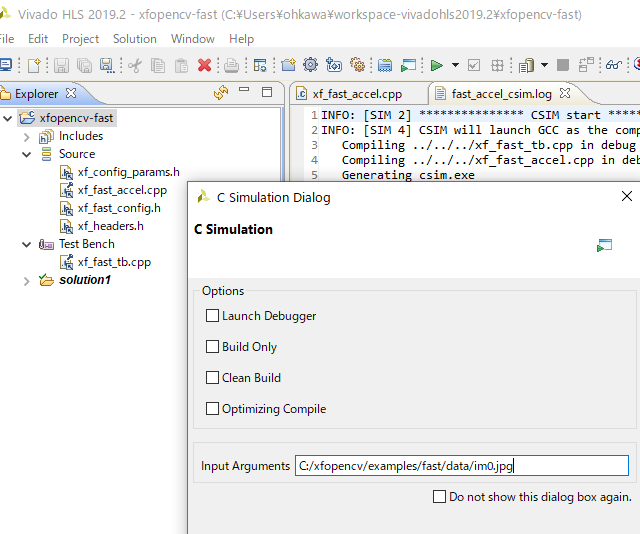This screenshot has height=534, width=640.
Task: Open Solution Settings gear icon in toolbar
Action: (310, 65)
